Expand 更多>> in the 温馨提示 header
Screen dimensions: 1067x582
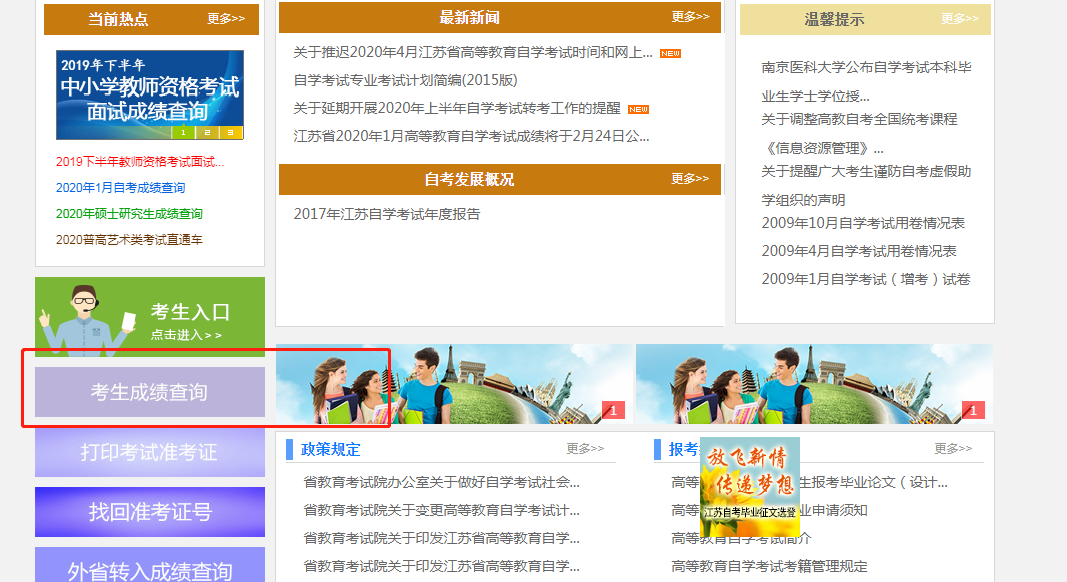[959, 19]
